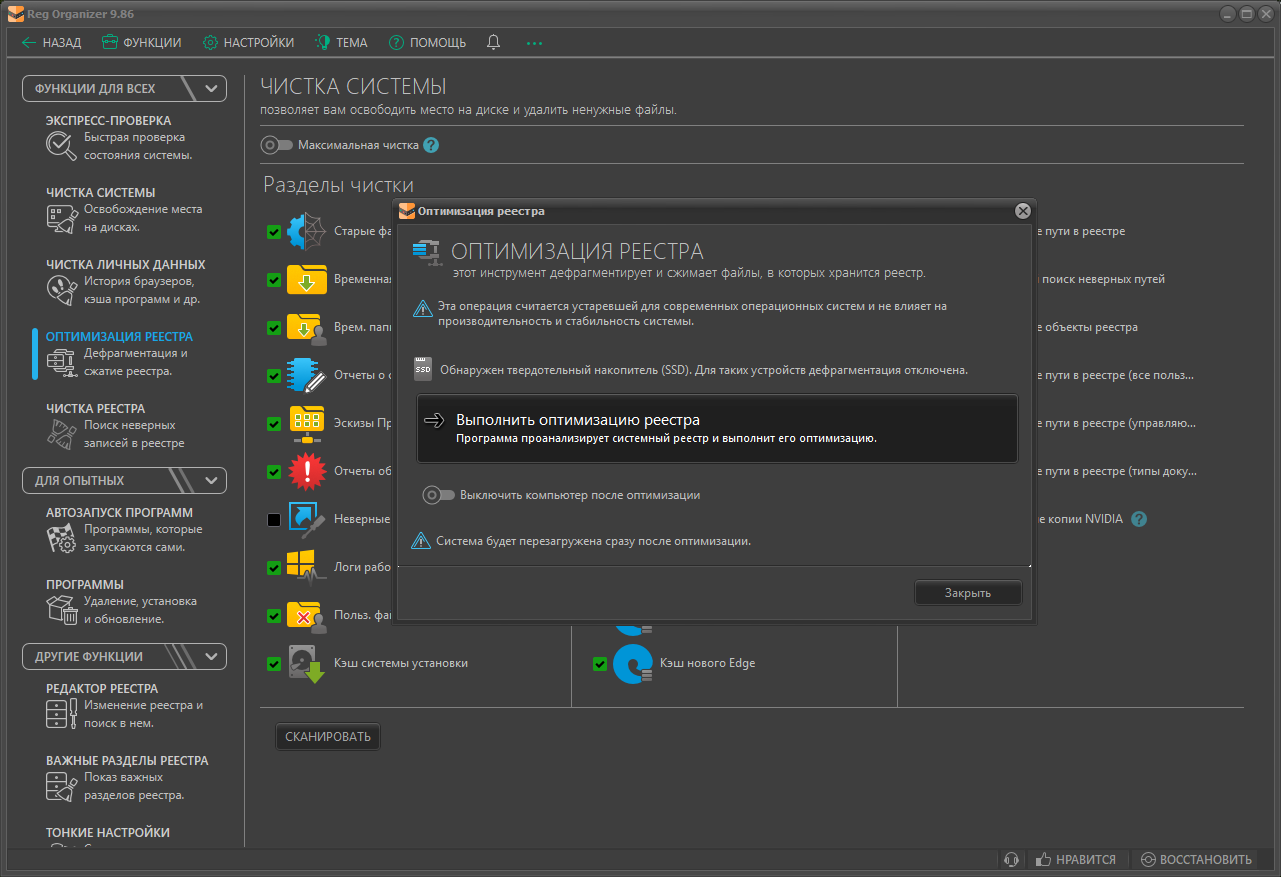Open the Функции menu
The height and width of the screenshot is (877, 1281).
142,43
